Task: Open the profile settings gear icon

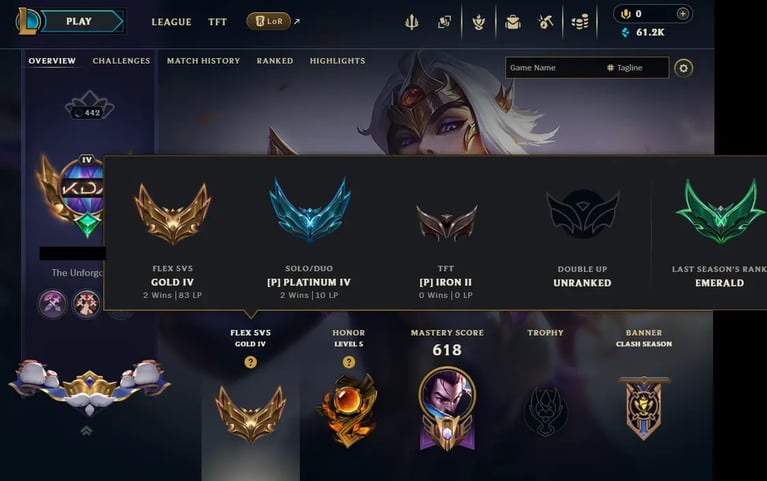Action: point(683,68)
